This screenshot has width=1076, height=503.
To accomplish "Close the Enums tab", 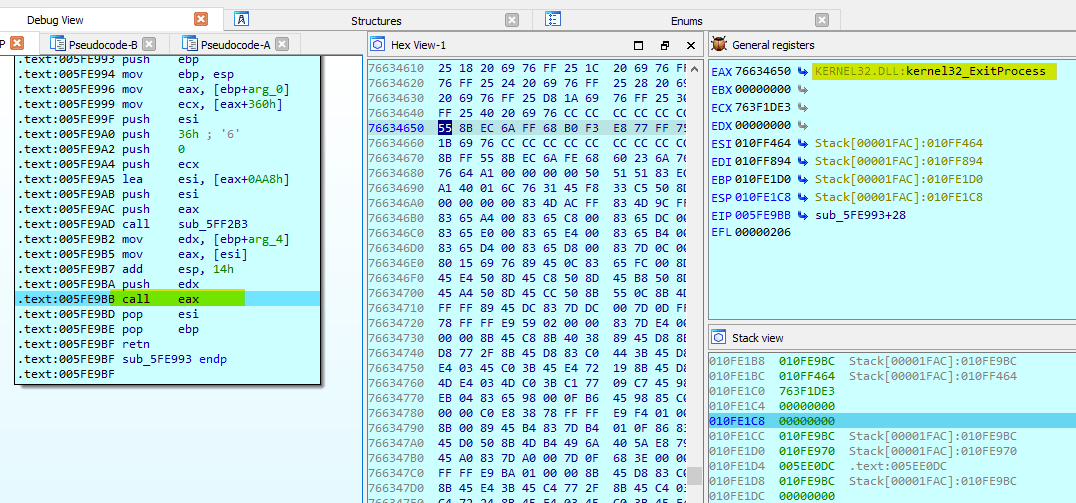I will click(x=822, y=20).
